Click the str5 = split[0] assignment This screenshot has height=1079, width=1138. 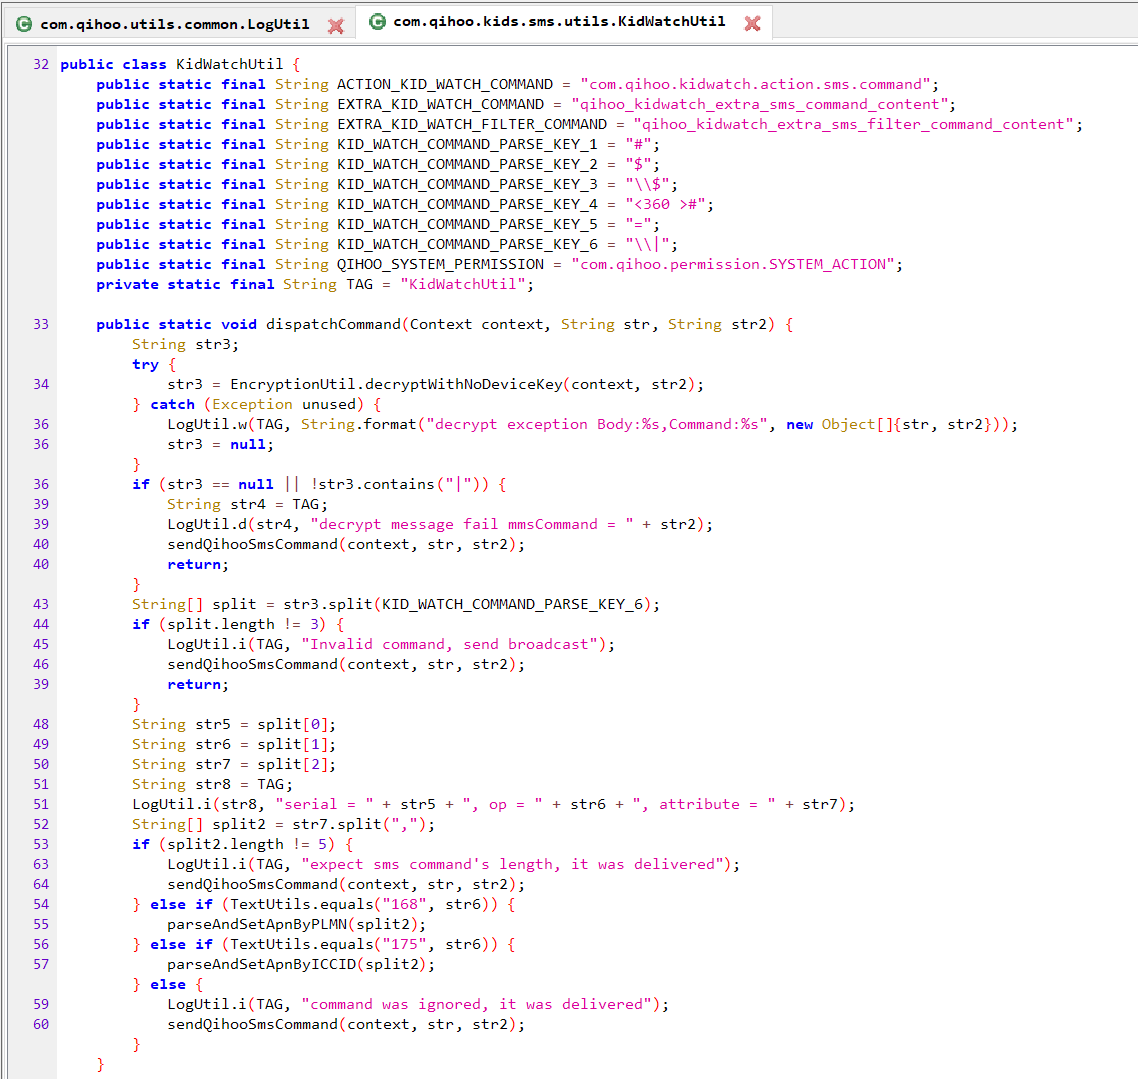(x=234, y=724)
